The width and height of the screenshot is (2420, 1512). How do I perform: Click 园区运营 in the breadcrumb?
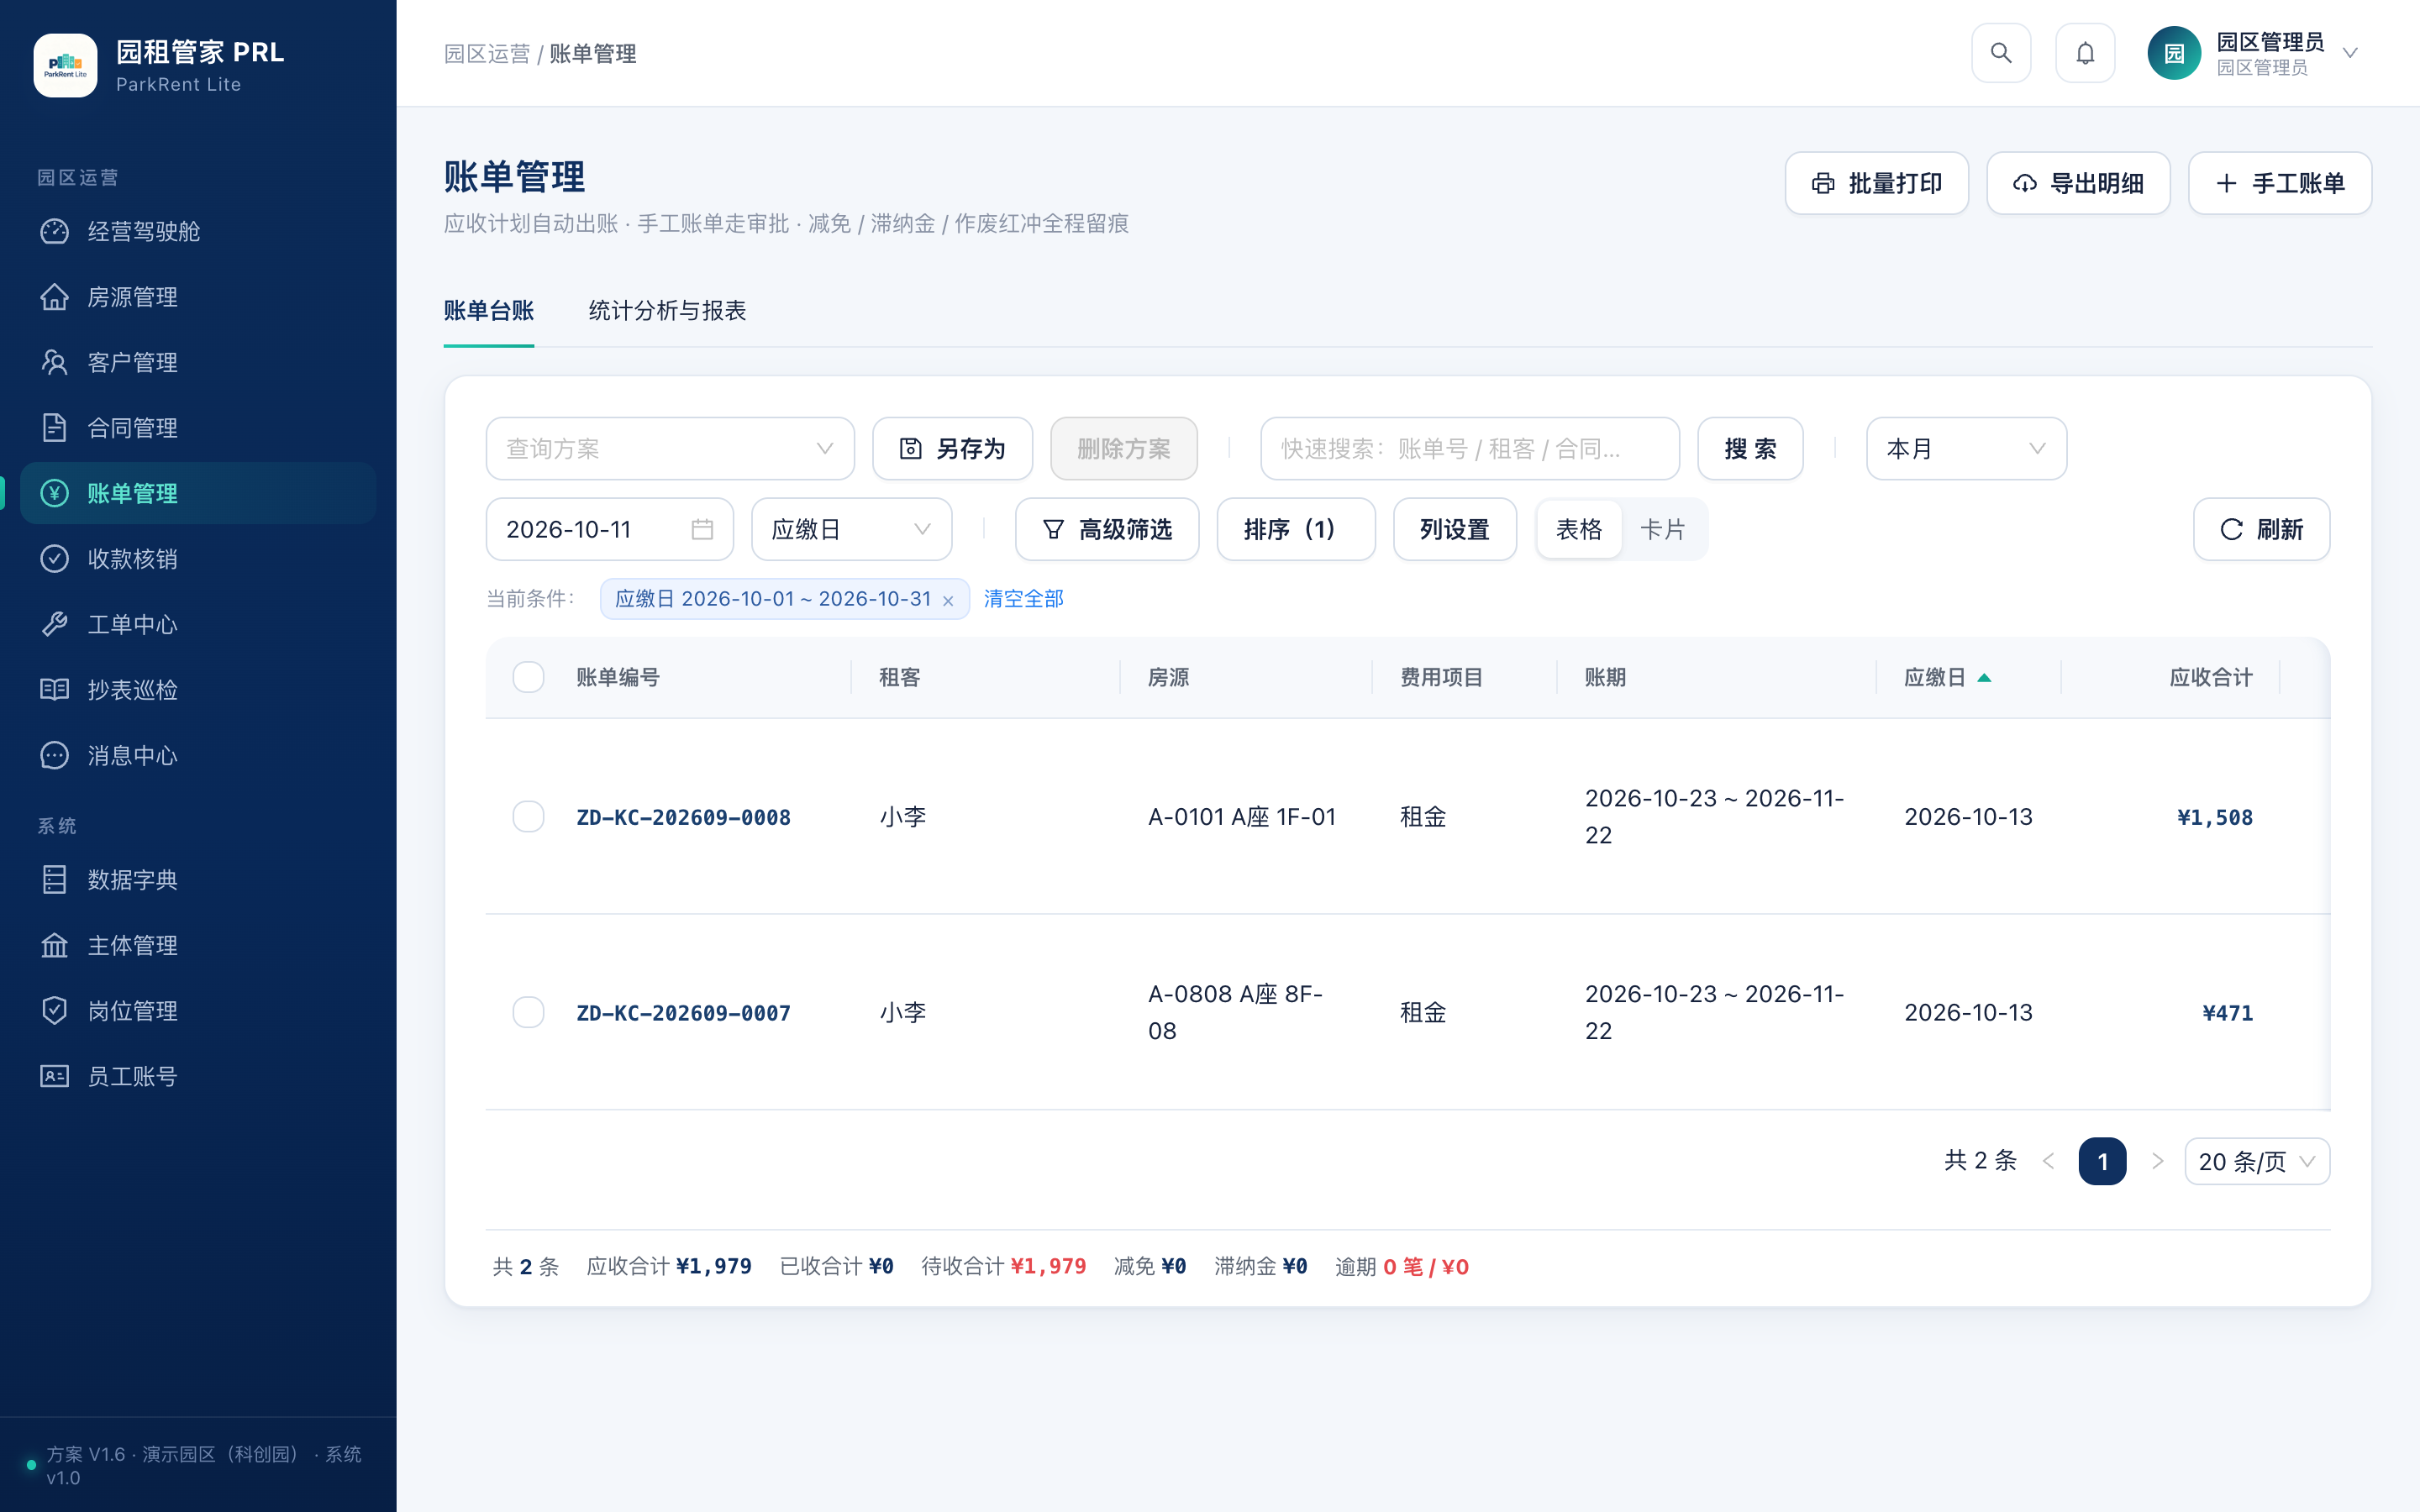tap(487, 54)
